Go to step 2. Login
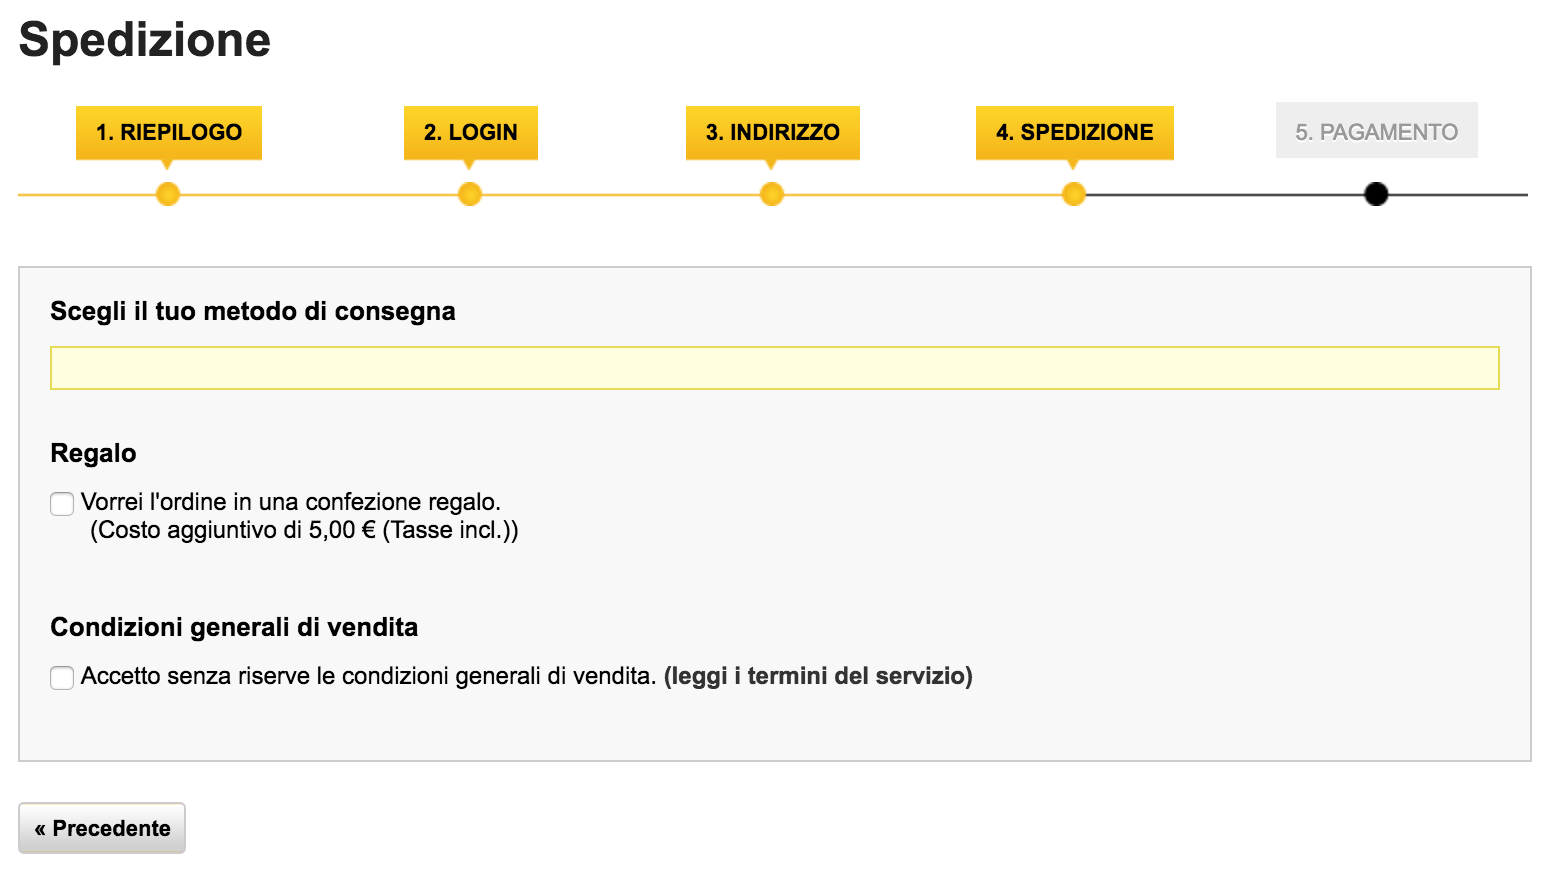 click(x=471, y=132)
